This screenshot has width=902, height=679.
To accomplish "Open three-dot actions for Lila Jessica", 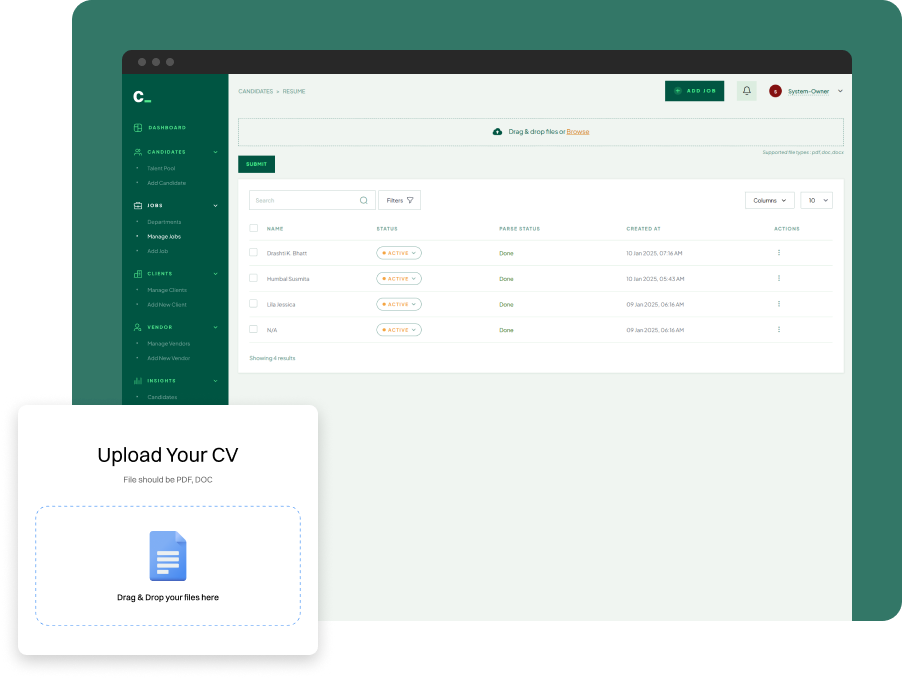I will (779, 304).
